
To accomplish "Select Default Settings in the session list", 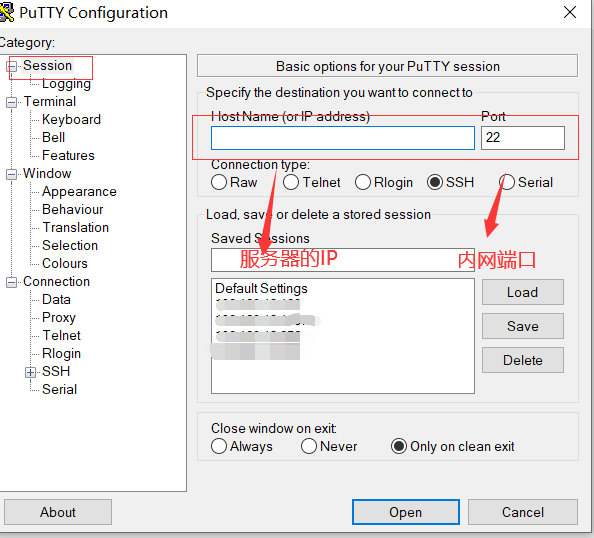I will click(261, 289).
